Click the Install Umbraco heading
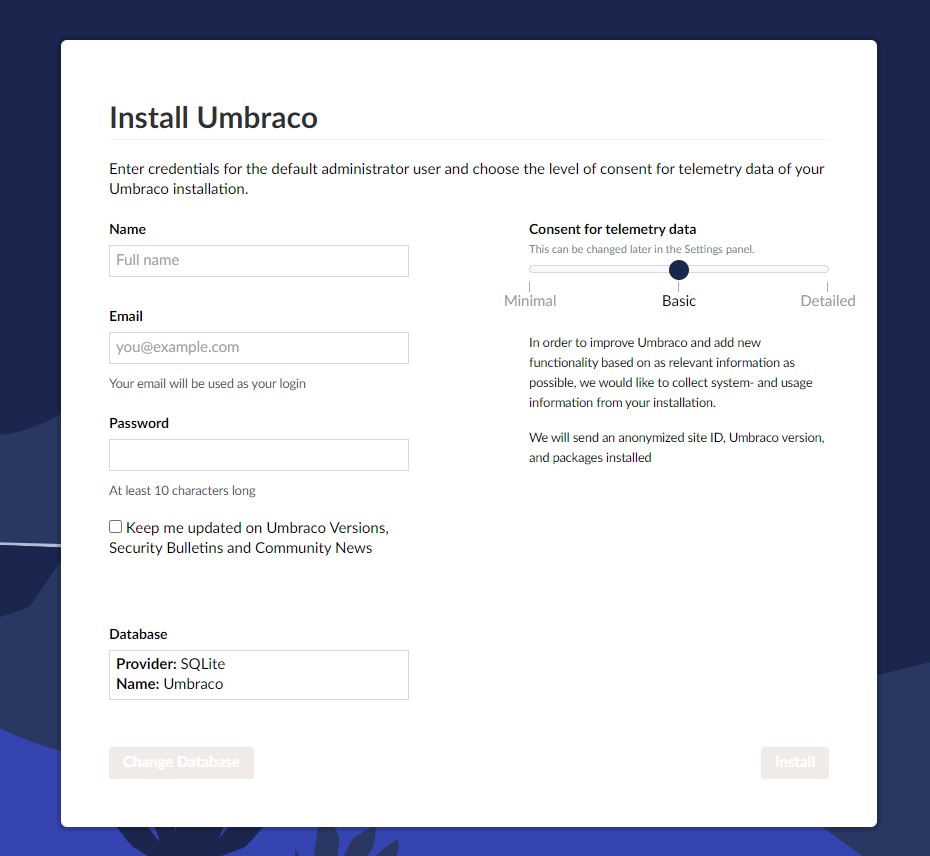The width and height of the screenshot is (930, 856). pos(214,117)
